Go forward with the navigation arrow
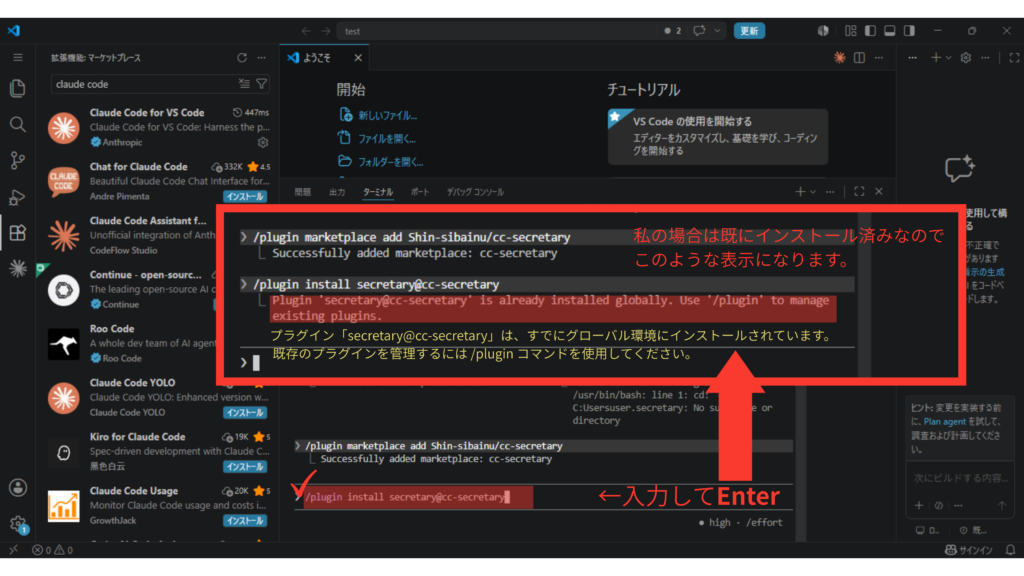Image resolution: width=1024 pixels, height=576 pixels. coord(325,31)
